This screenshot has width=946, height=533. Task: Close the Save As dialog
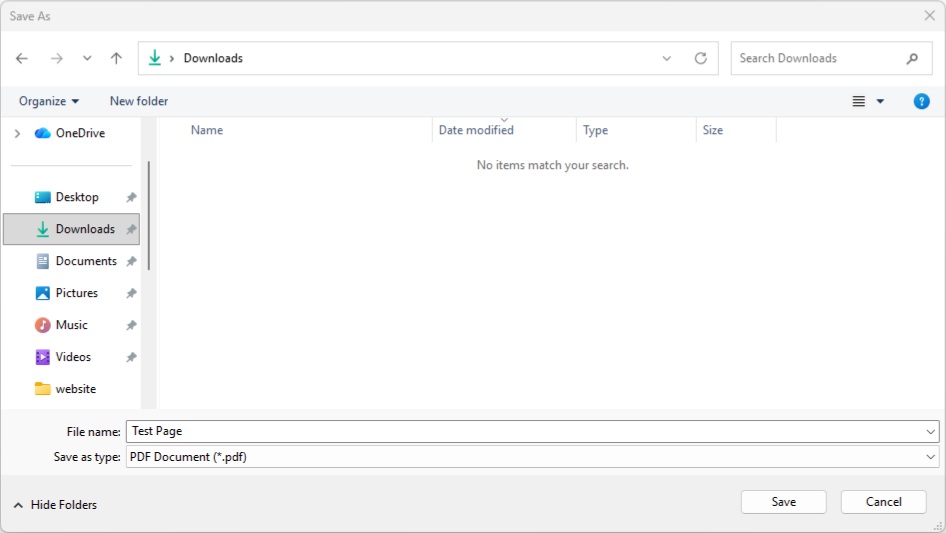(x=930, y=16)
